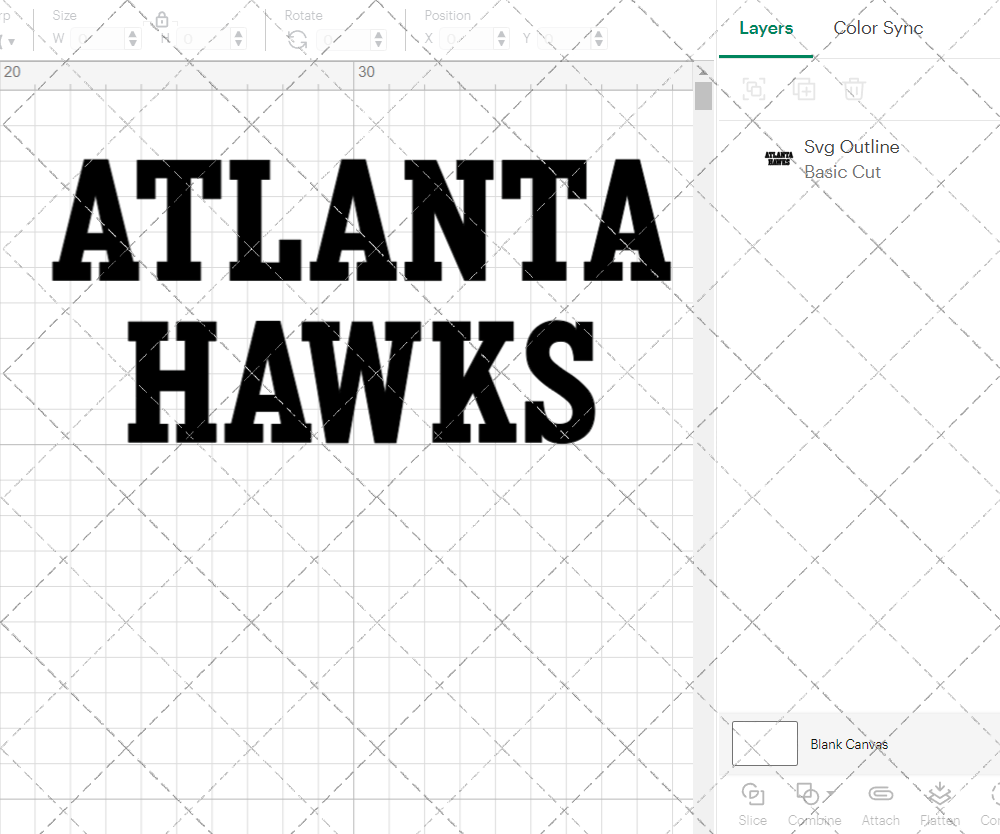
Task: Click the rotate reset icon
Action: pyautogui.click(x=295, y=37)
